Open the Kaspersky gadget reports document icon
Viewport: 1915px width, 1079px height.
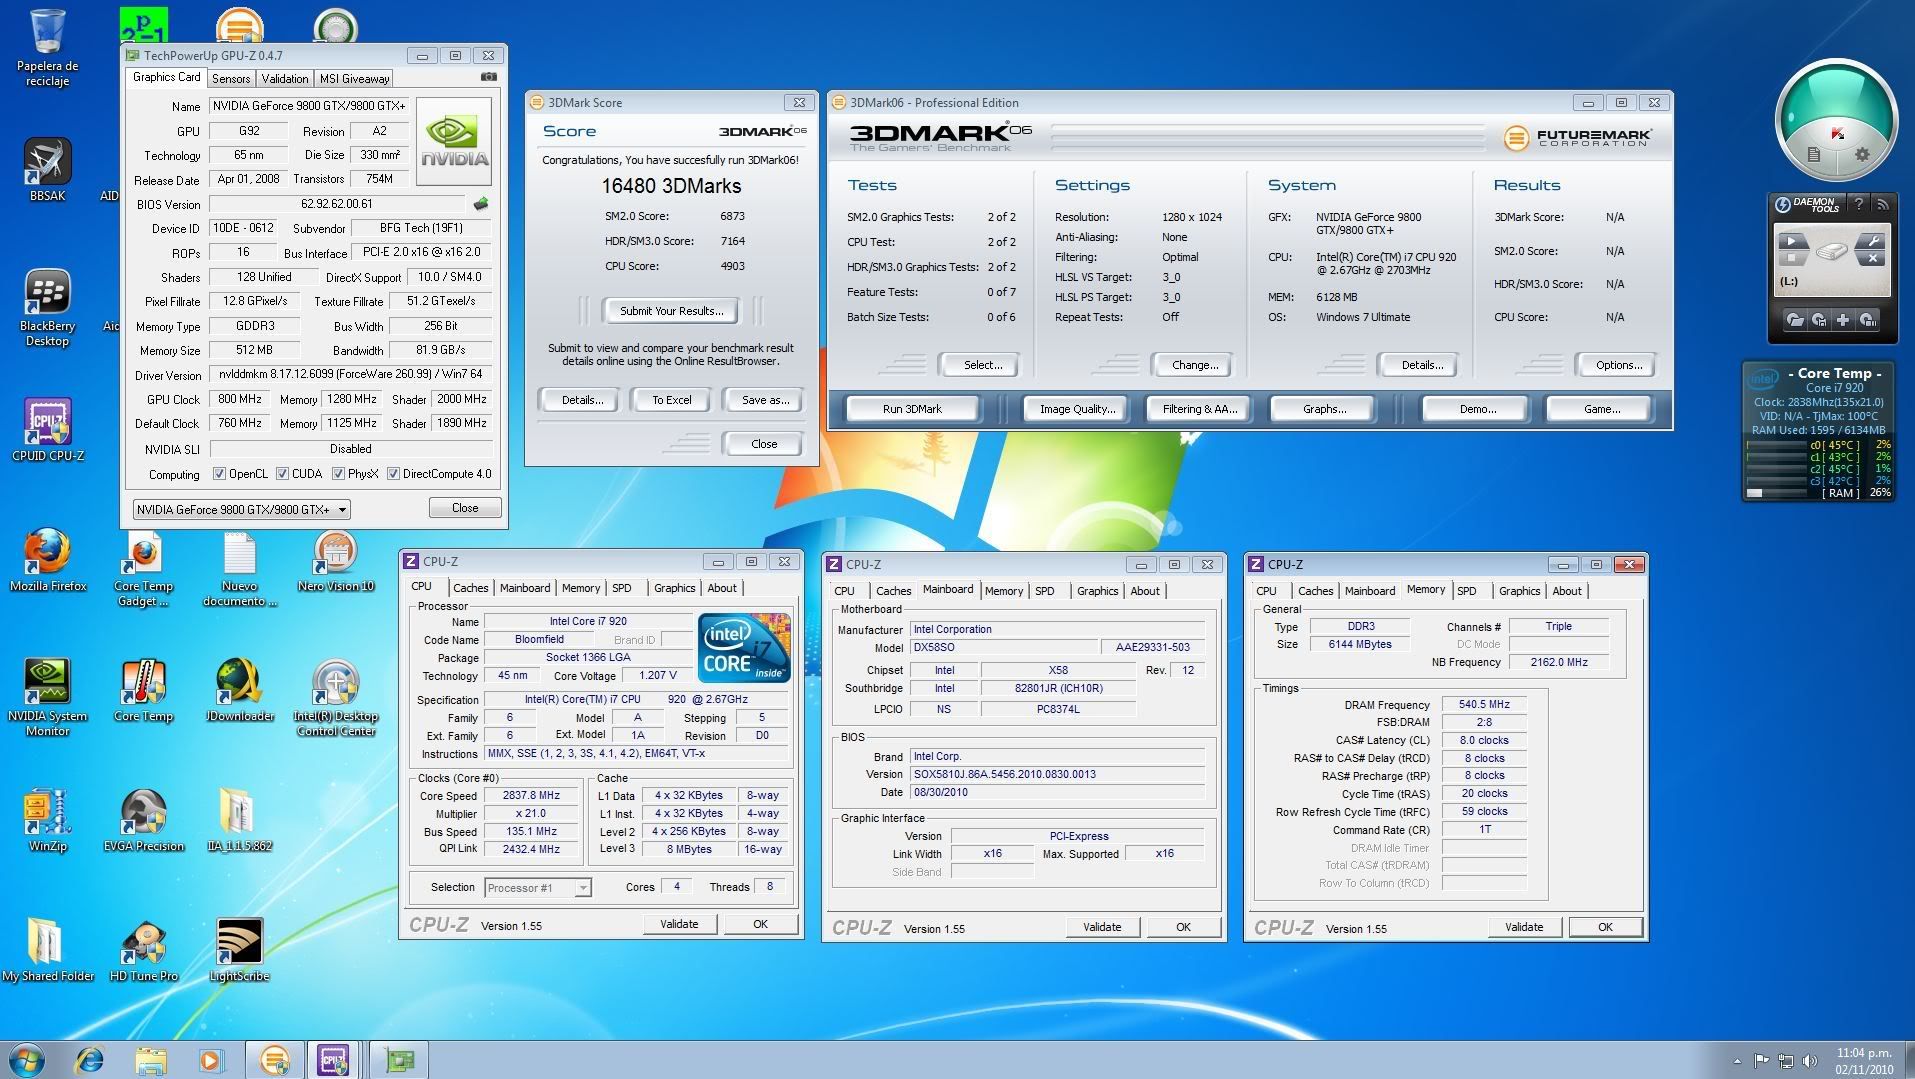[1813, 155]
